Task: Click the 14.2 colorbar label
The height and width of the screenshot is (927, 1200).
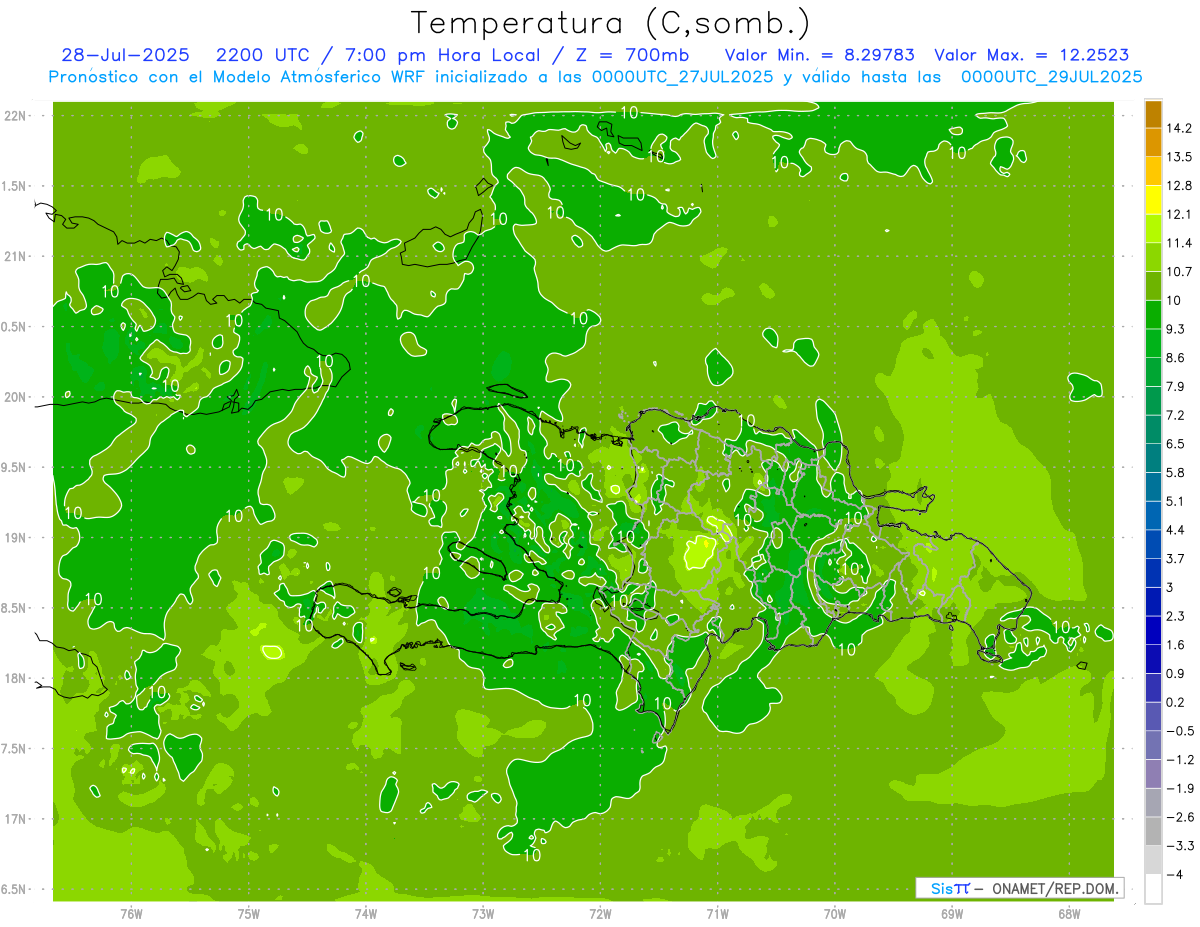Action: point(1178,128)
